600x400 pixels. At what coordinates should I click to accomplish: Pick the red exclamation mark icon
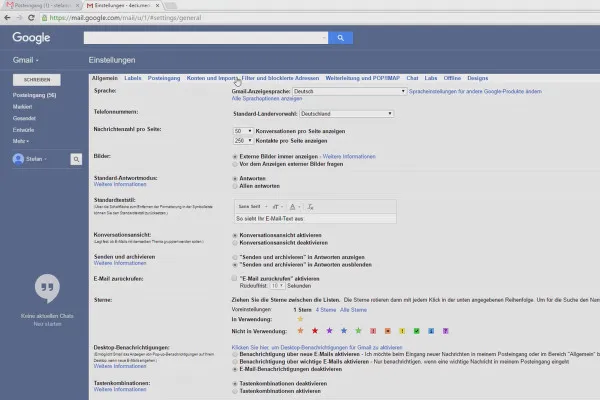point(373,331)
